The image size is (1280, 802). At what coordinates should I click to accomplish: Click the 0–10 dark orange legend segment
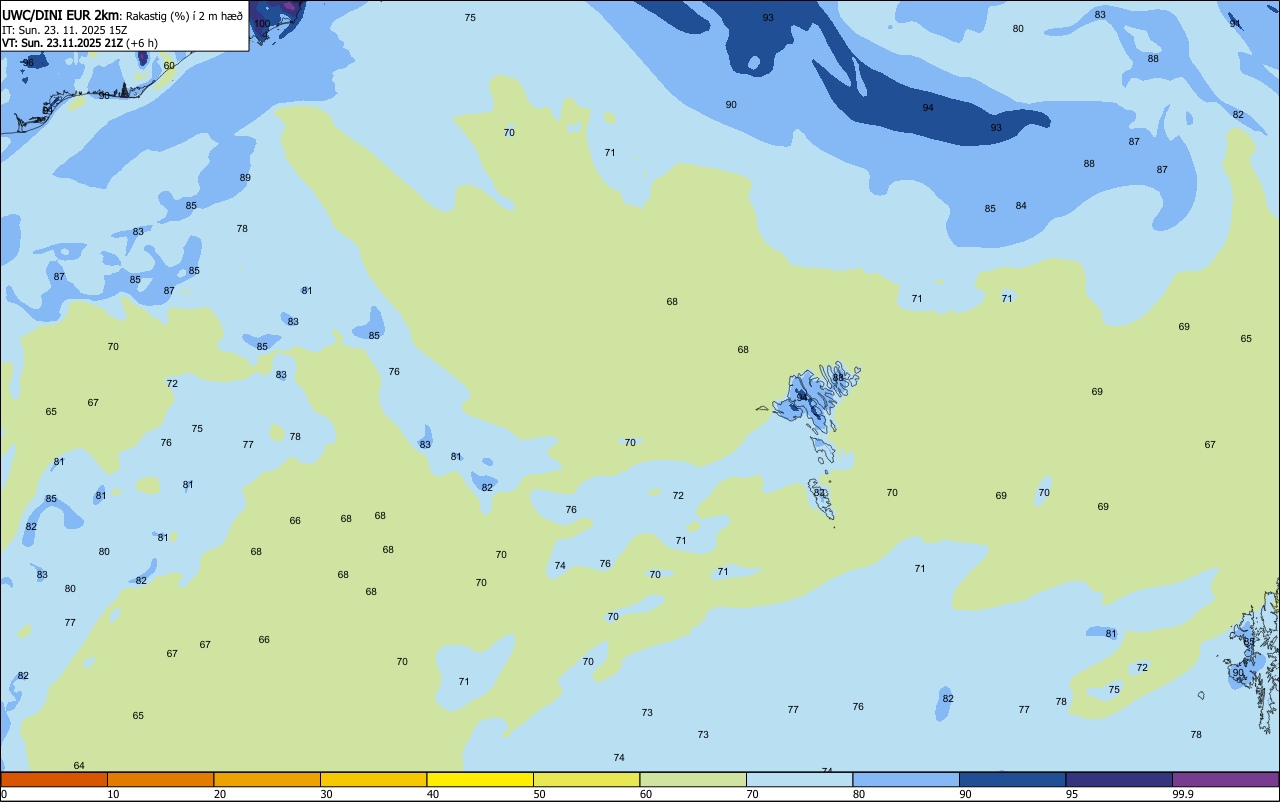[54, 779]
